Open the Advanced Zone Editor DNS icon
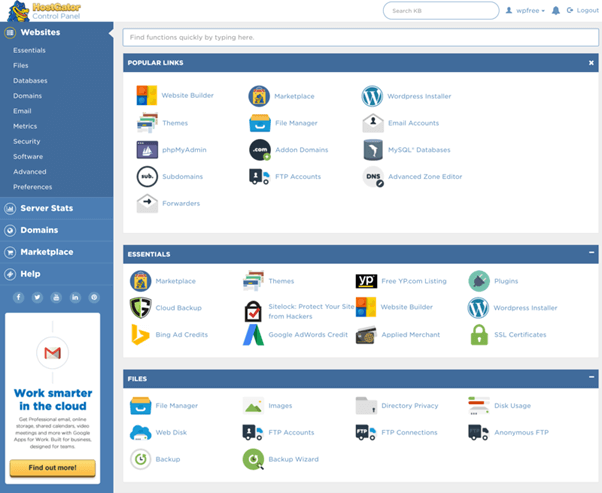The height and width of the screenshot is (493, 602). 373,177
